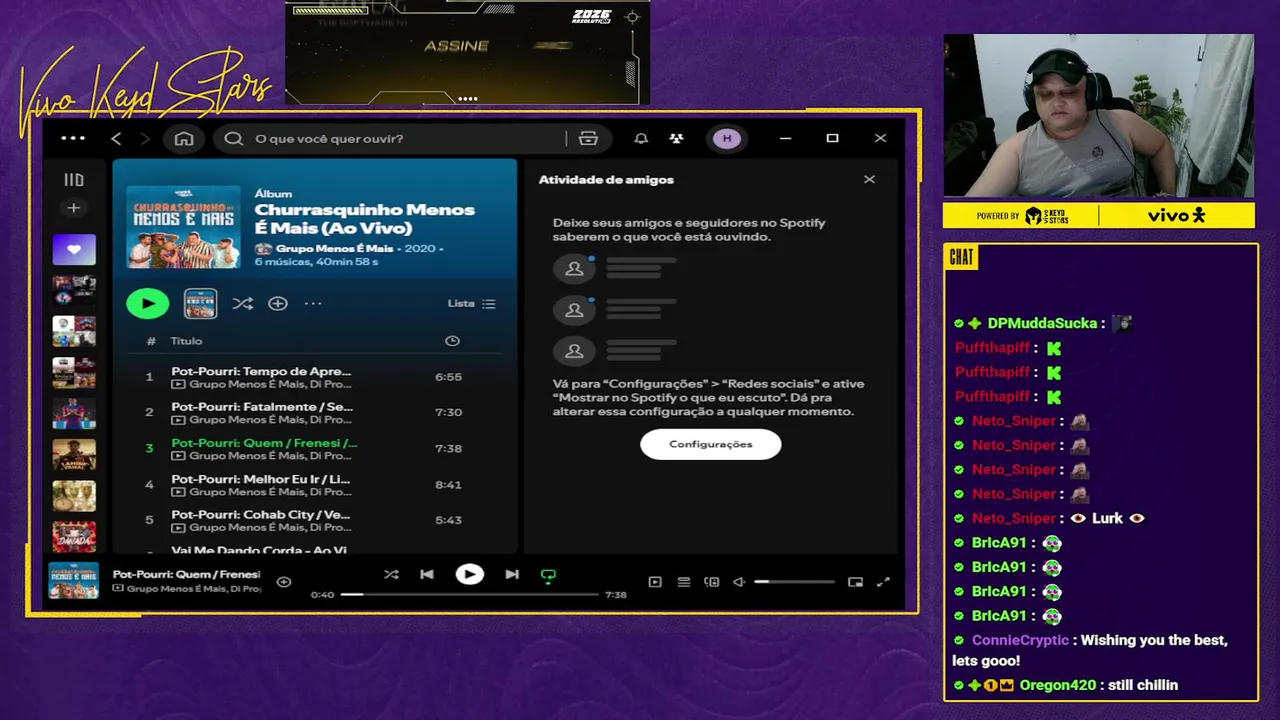
Task: Close the 'Atividade de amigos' panel
Action: [869, 179]
